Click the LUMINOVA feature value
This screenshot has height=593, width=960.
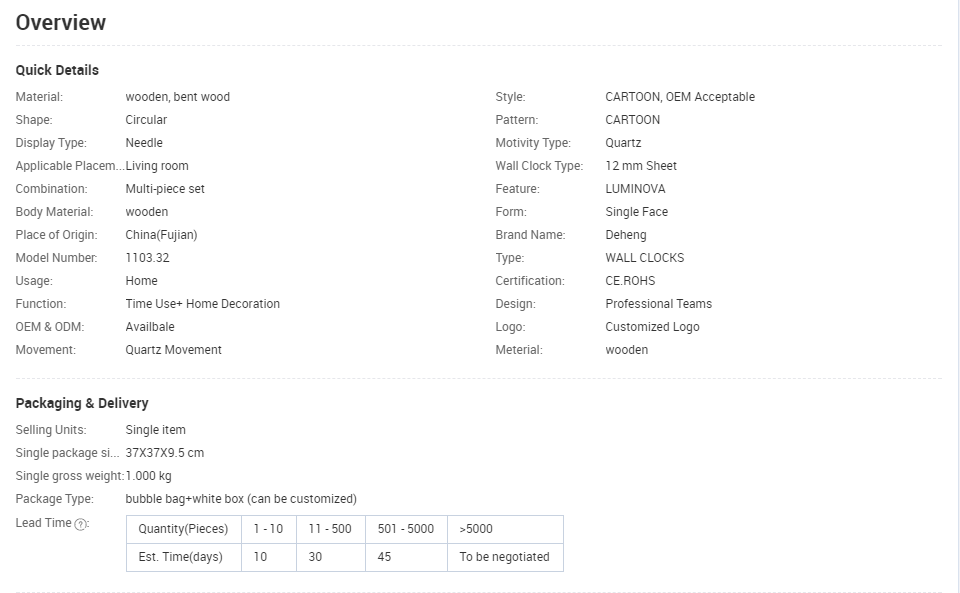[636, 189]
